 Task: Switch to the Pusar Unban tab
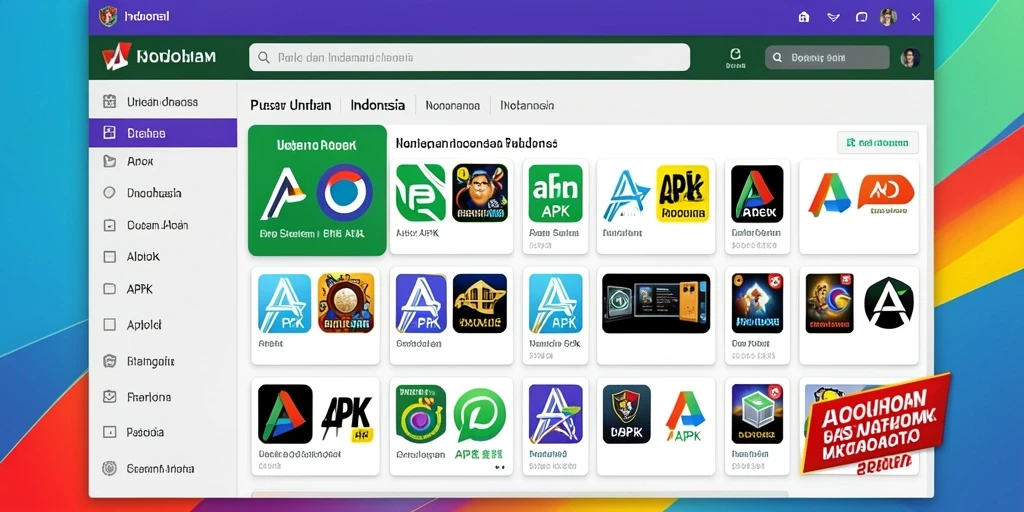[x=291, y=105]
